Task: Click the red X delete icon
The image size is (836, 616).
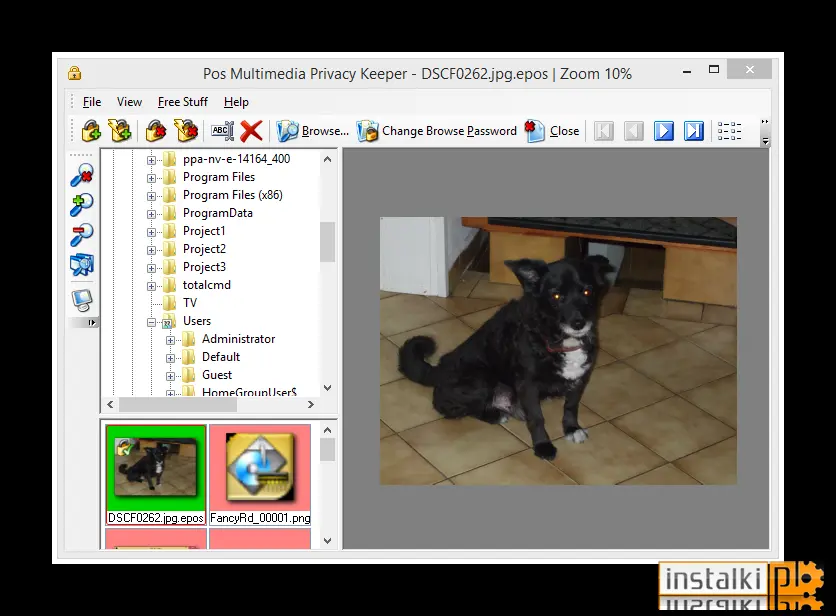Action: click(251, 131)
